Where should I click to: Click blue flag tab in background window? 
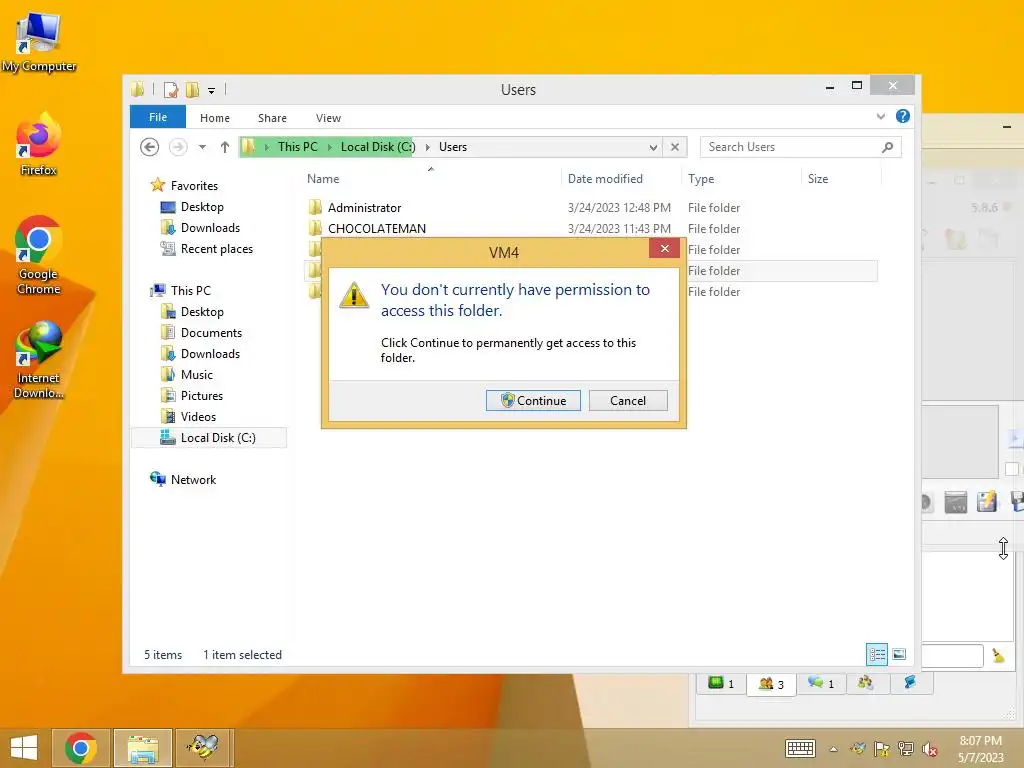909,682
